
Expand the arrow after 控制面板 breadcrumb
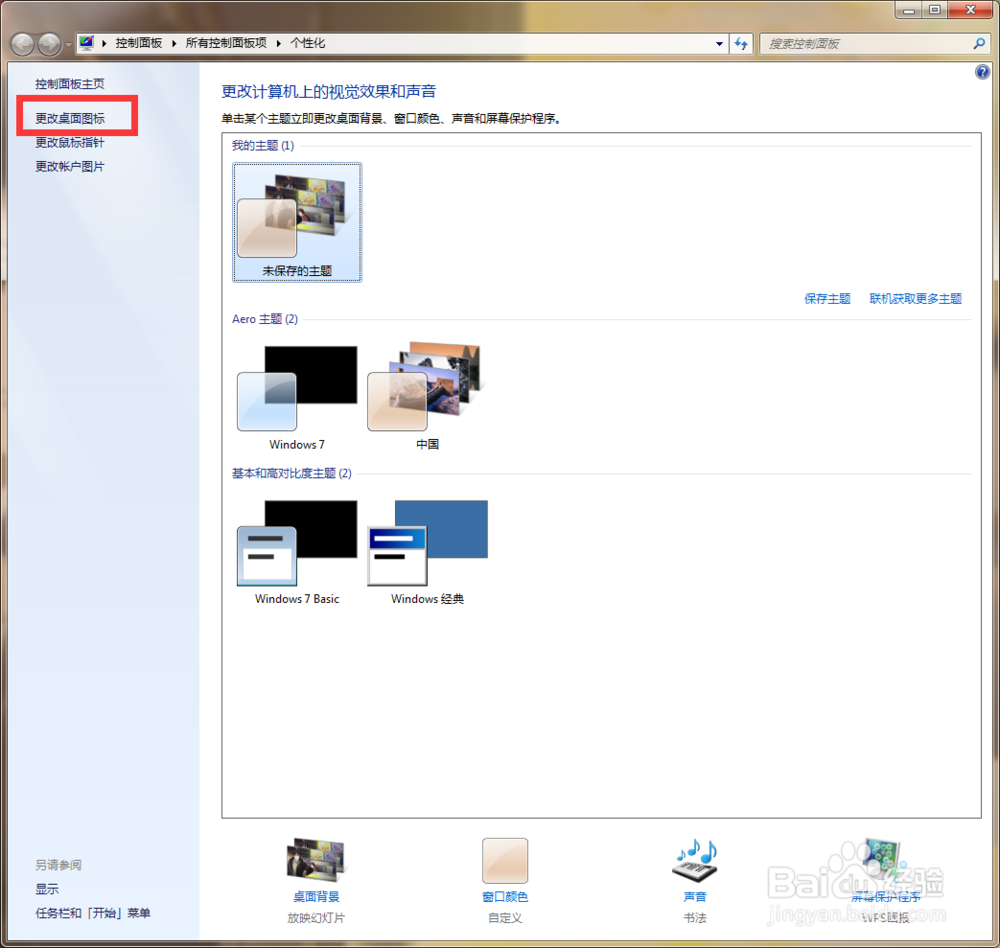173,43
